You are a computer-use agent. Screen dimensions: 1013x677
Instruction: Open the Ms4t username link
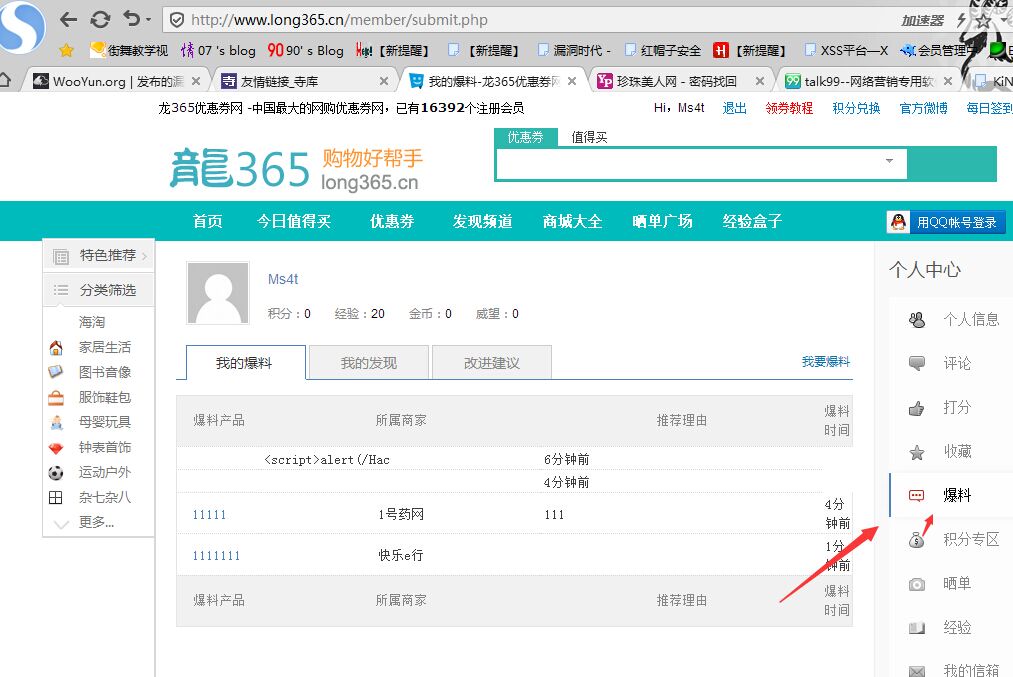[x=283, y=279]
